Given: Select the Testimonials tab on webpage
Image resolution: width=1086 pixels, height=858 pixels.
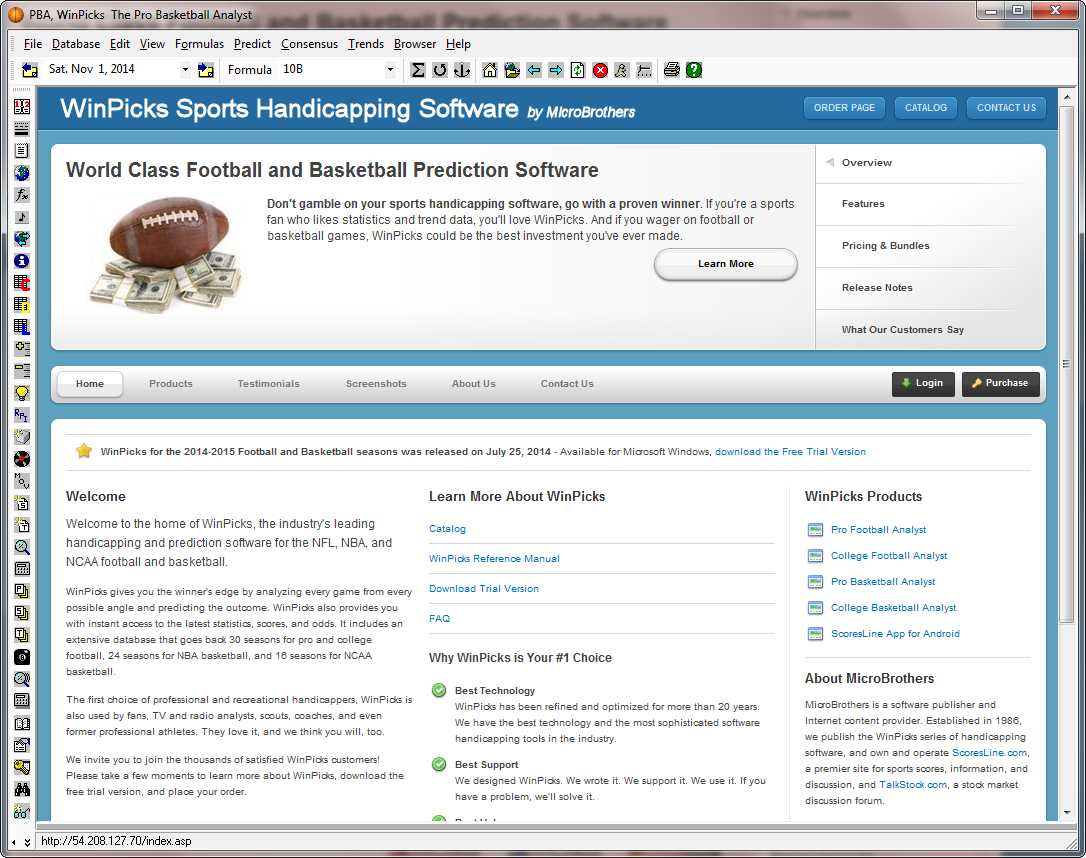Looking at the screenshot, I should pos(269,384).
